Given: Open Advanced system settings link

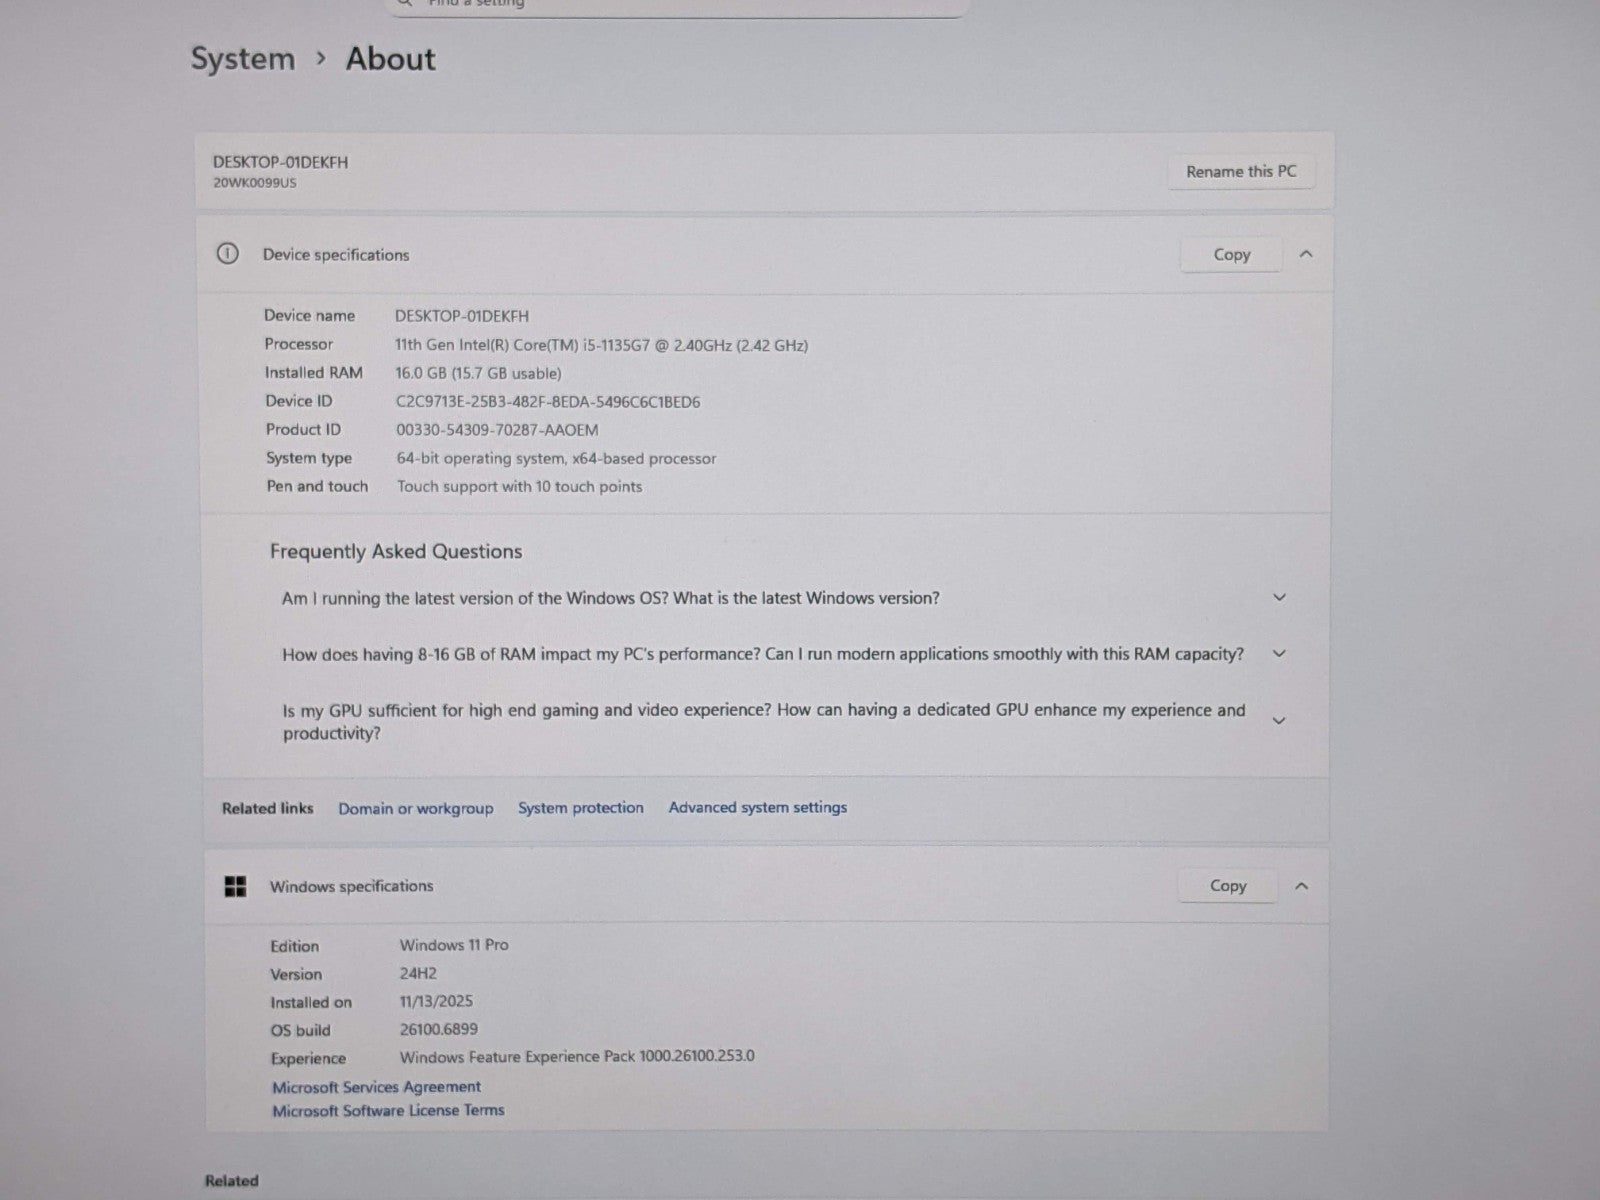Looking at the screenshot, I should click(757, 807).
